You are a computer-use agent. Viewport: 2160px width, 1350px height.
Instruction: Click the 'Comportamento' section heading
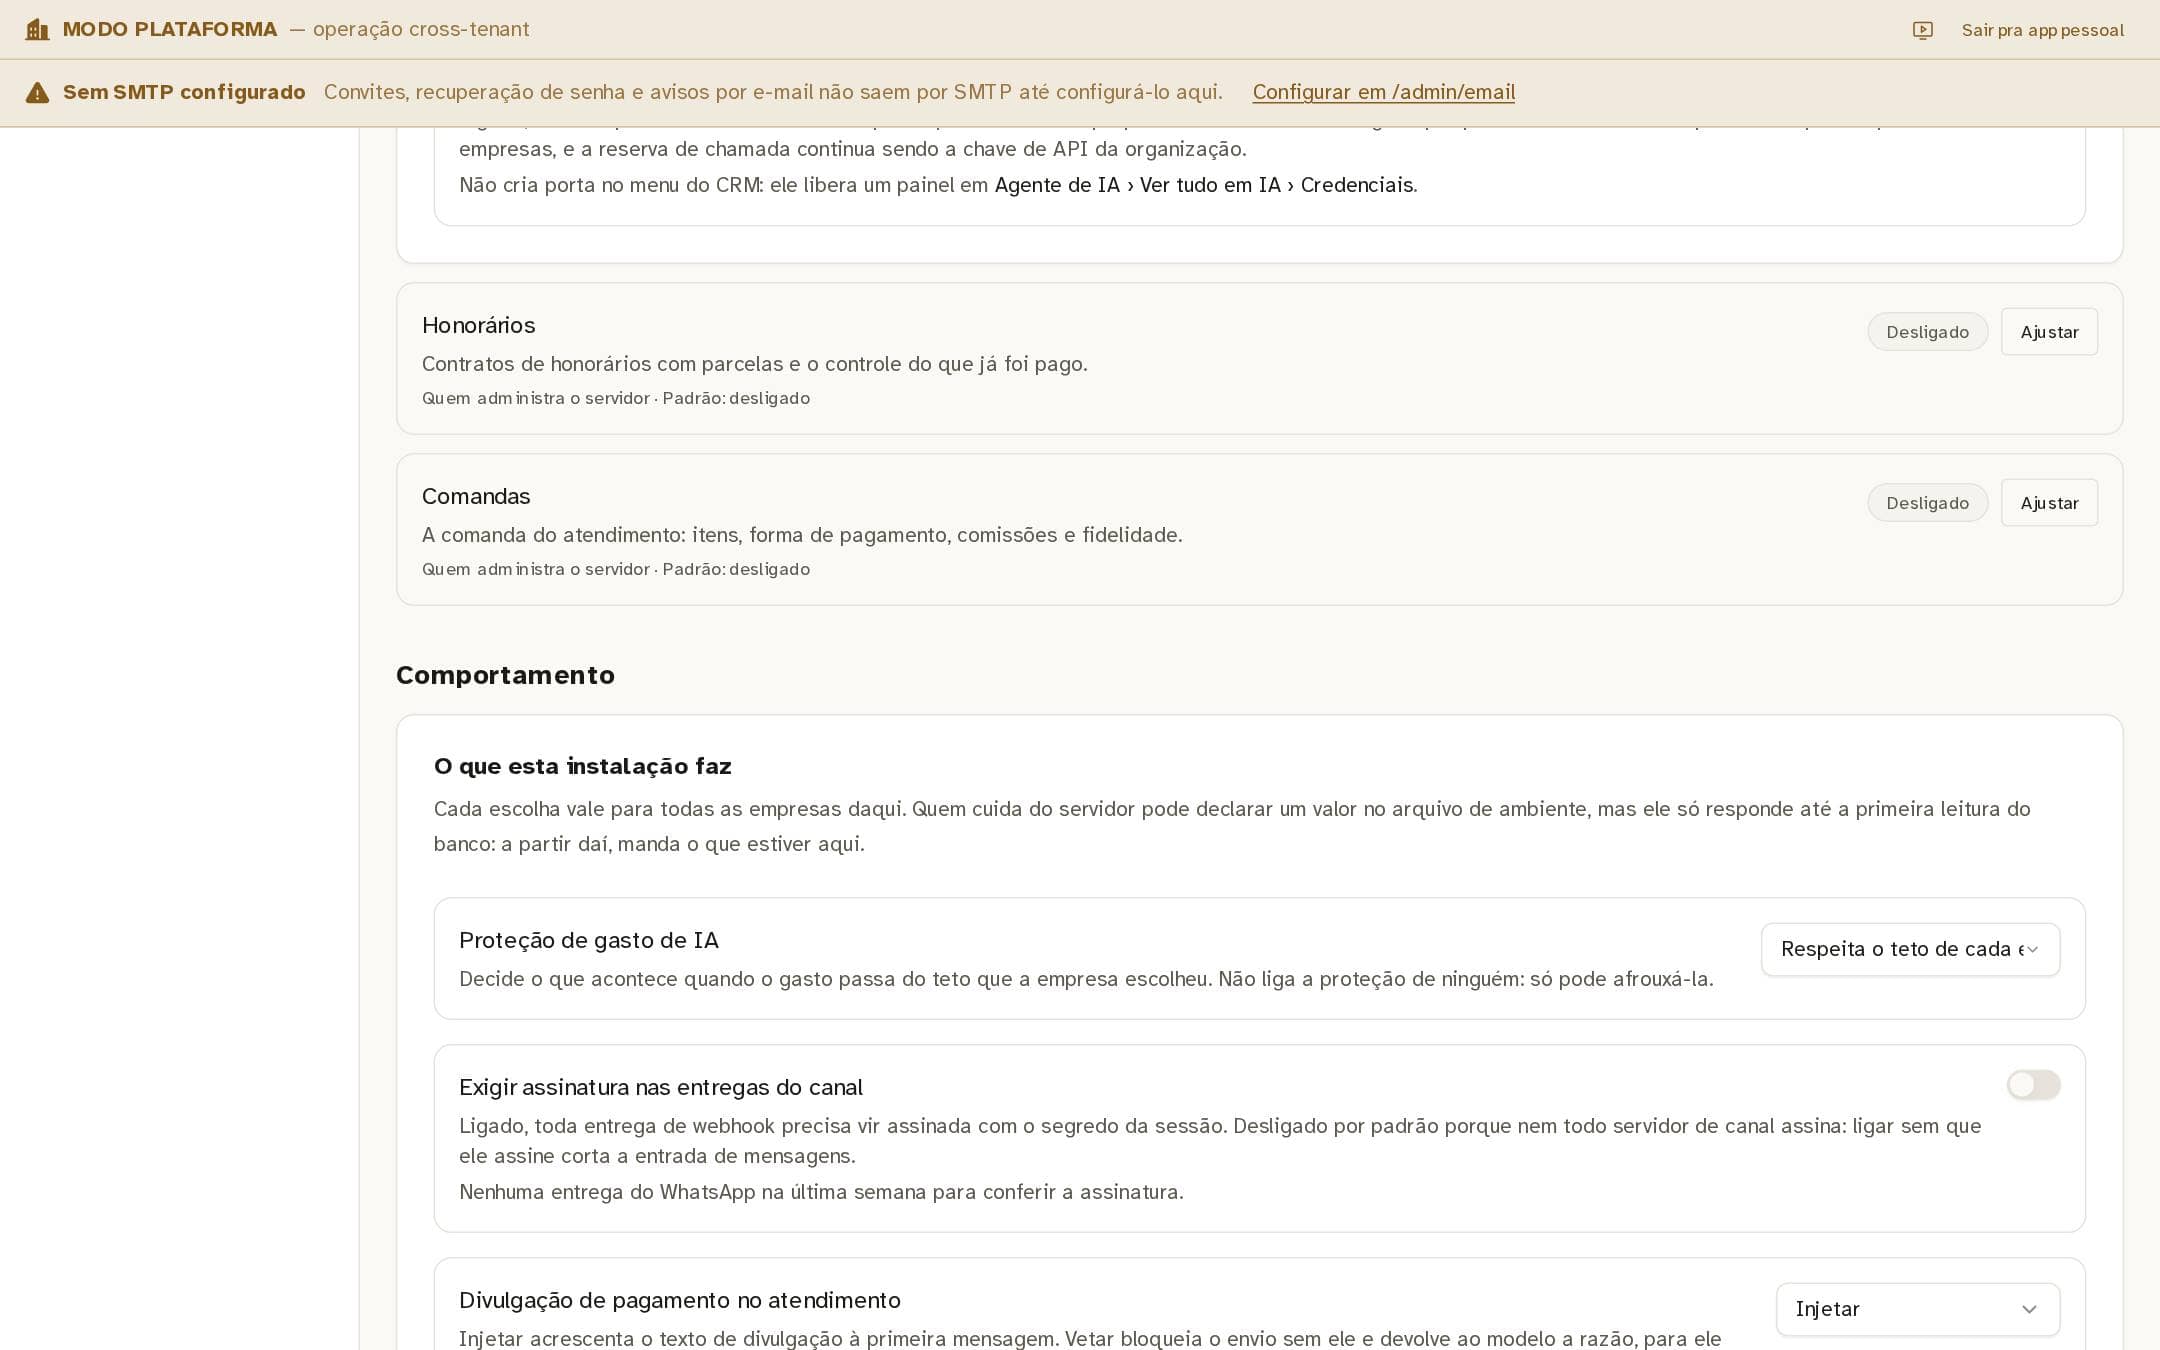(x=505, y=675)
